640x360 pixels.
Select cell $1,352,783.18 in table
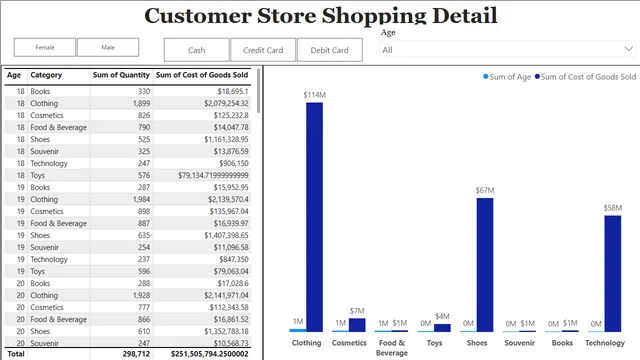(226, 331)
